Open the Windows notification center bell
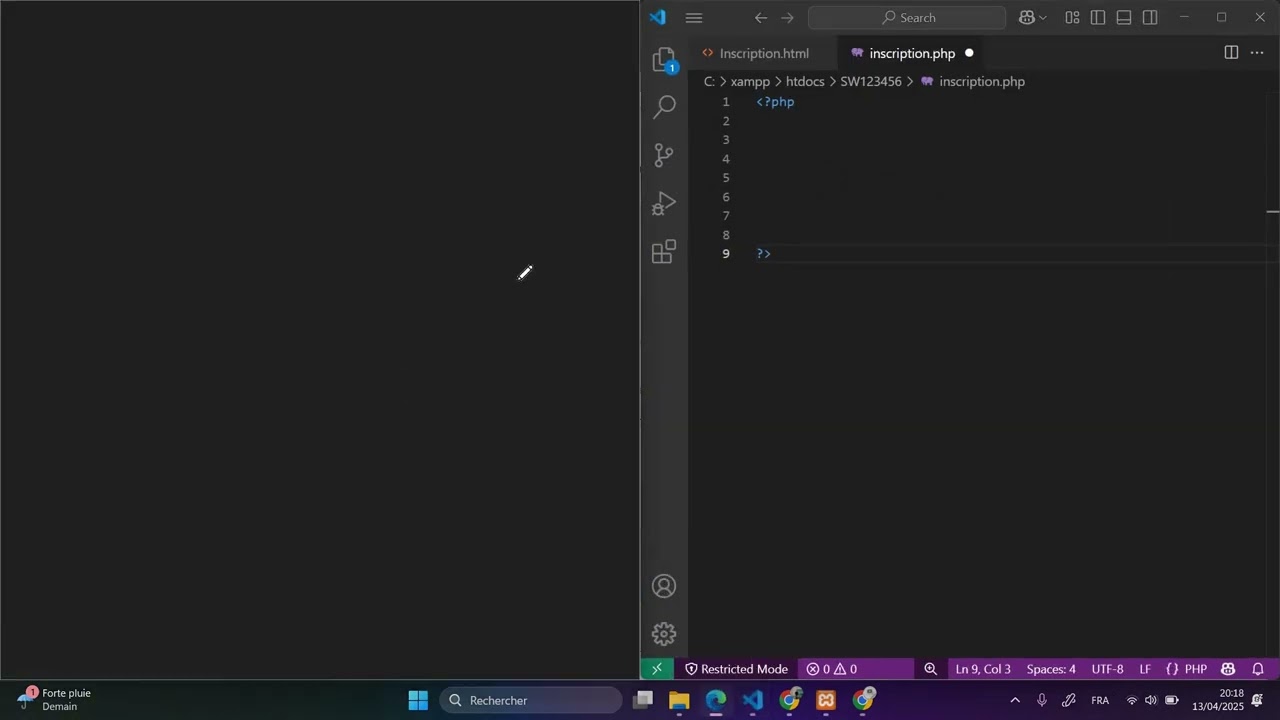 1258,700
